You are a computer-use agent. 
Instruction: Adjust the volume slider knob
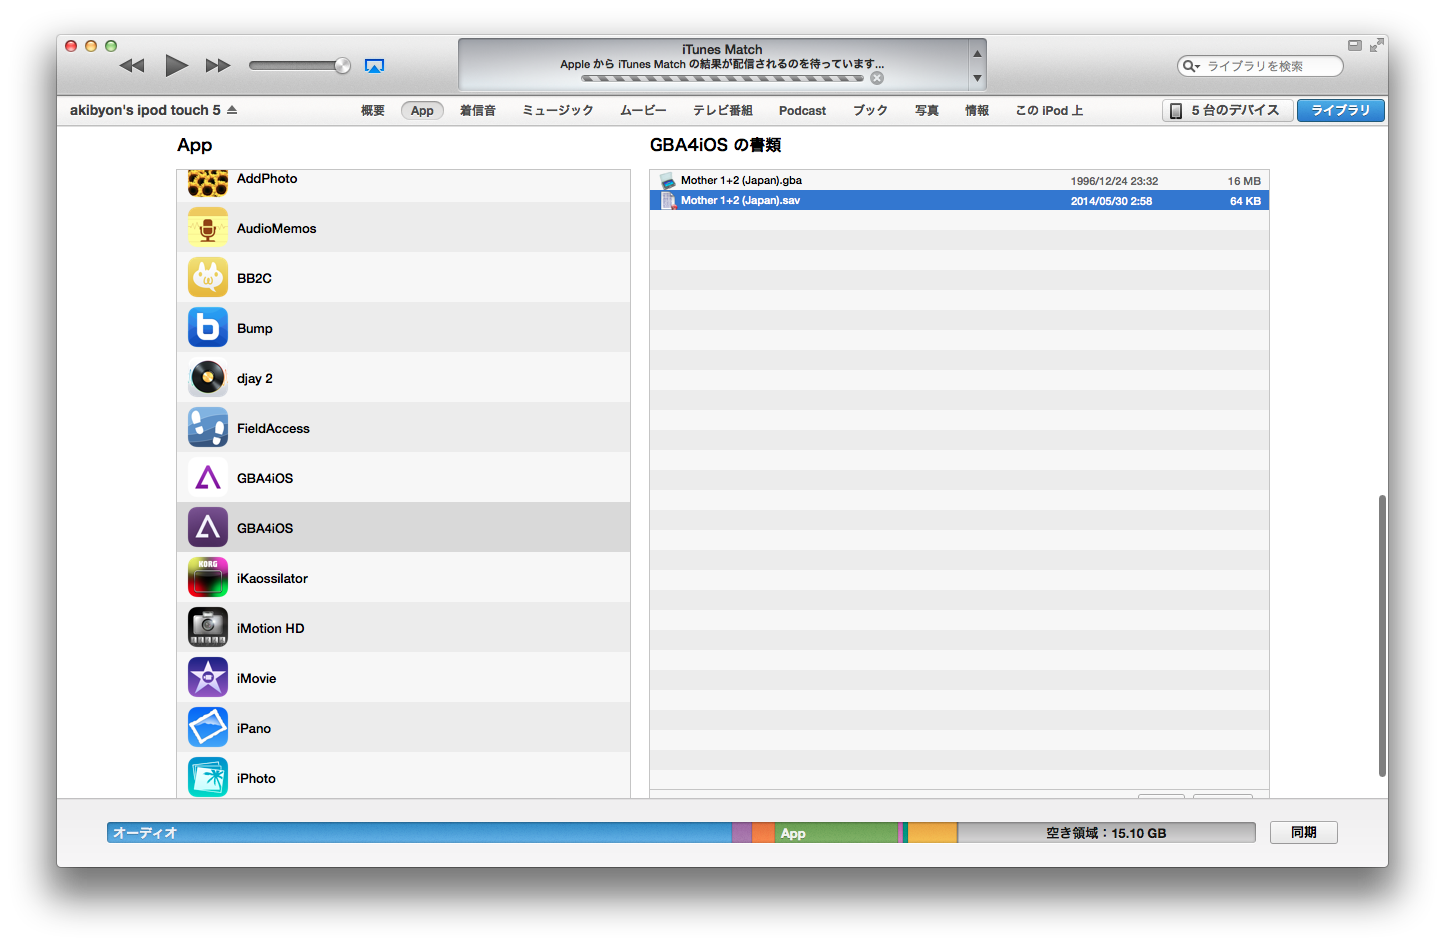pyautogui.click(x=342, y=66)
